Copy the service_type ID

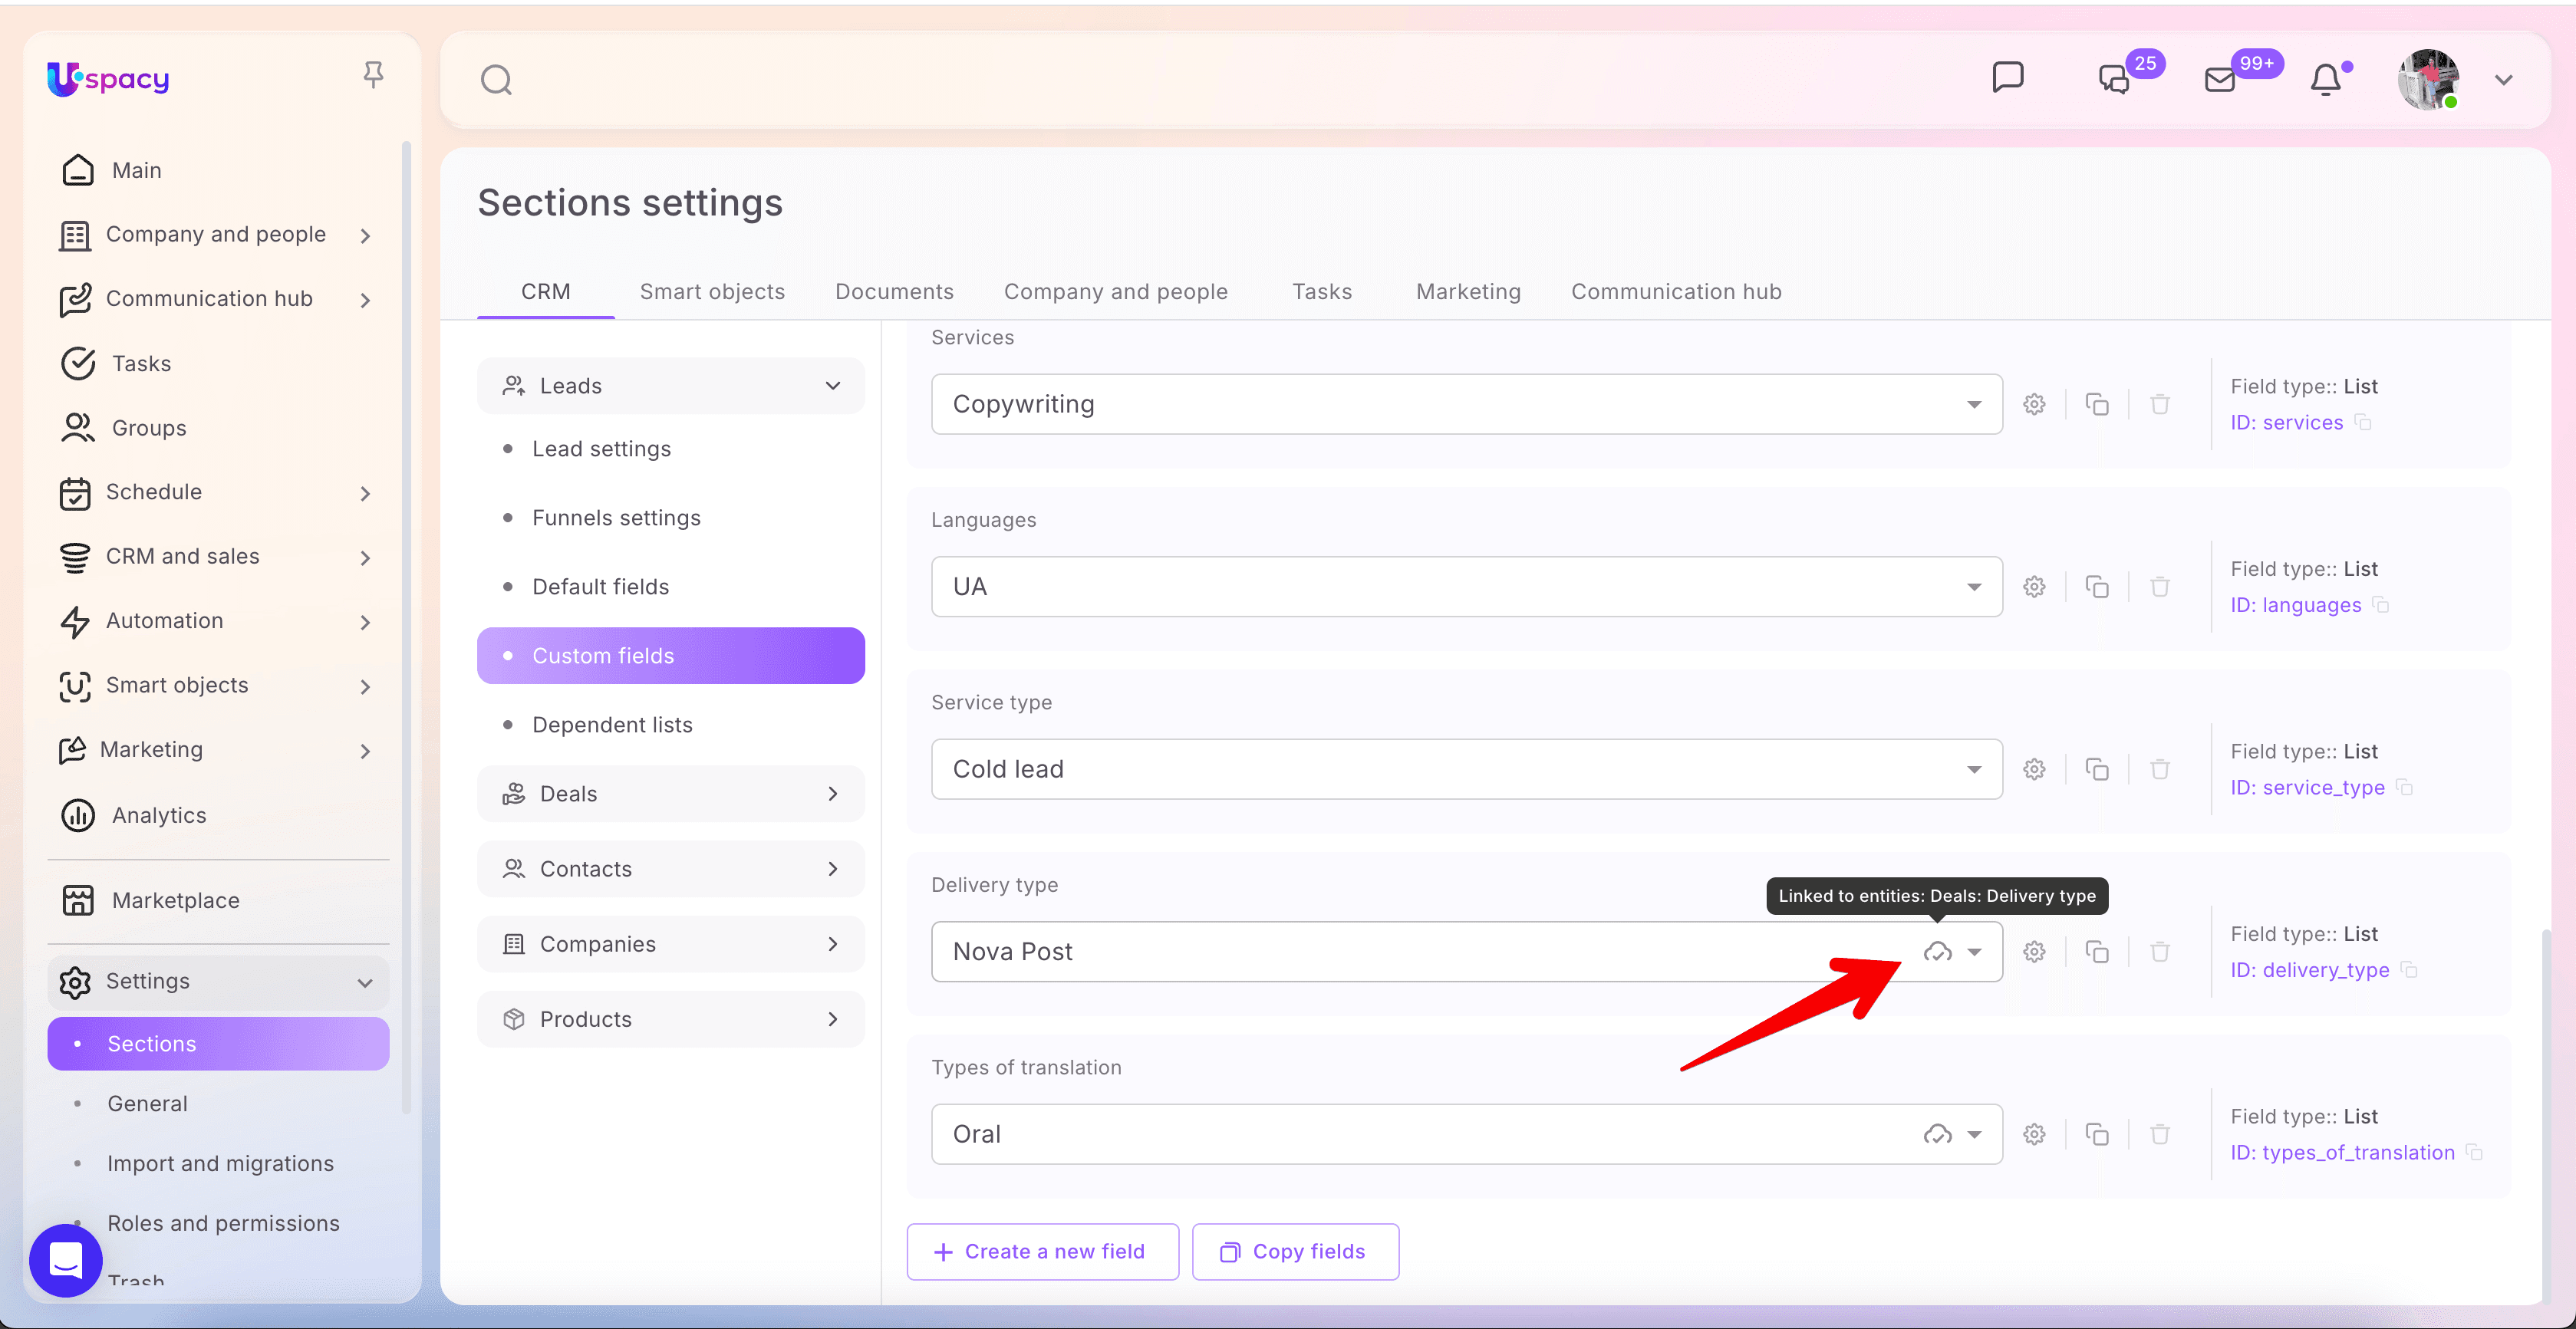(2405, 788)
